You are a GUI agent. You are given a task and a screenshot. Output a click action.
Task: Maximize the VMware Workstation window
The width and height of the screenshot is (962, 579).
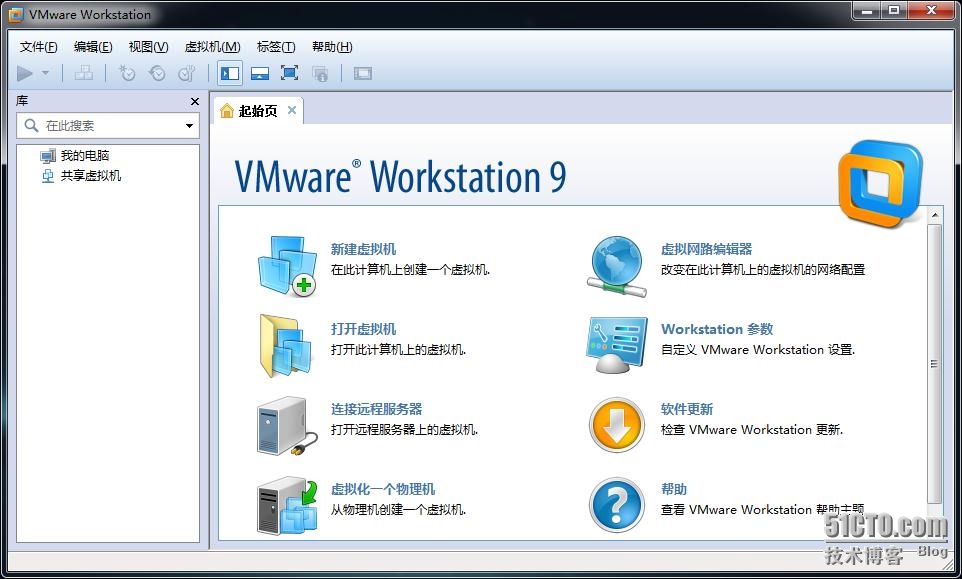click(x=894, y=10)
